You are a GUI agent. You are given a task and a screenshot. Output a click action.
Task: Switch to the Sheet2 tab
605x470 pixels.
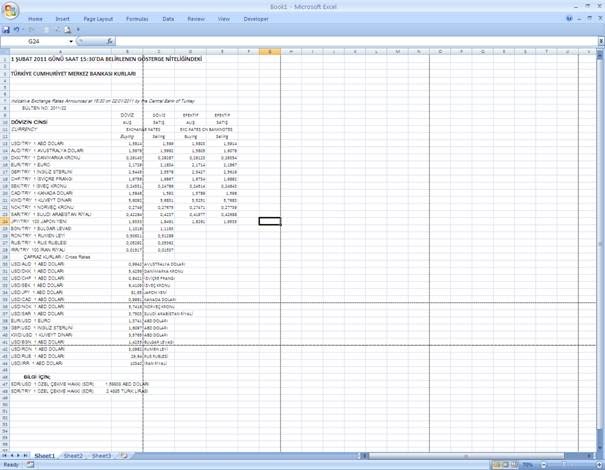(73, 456)
